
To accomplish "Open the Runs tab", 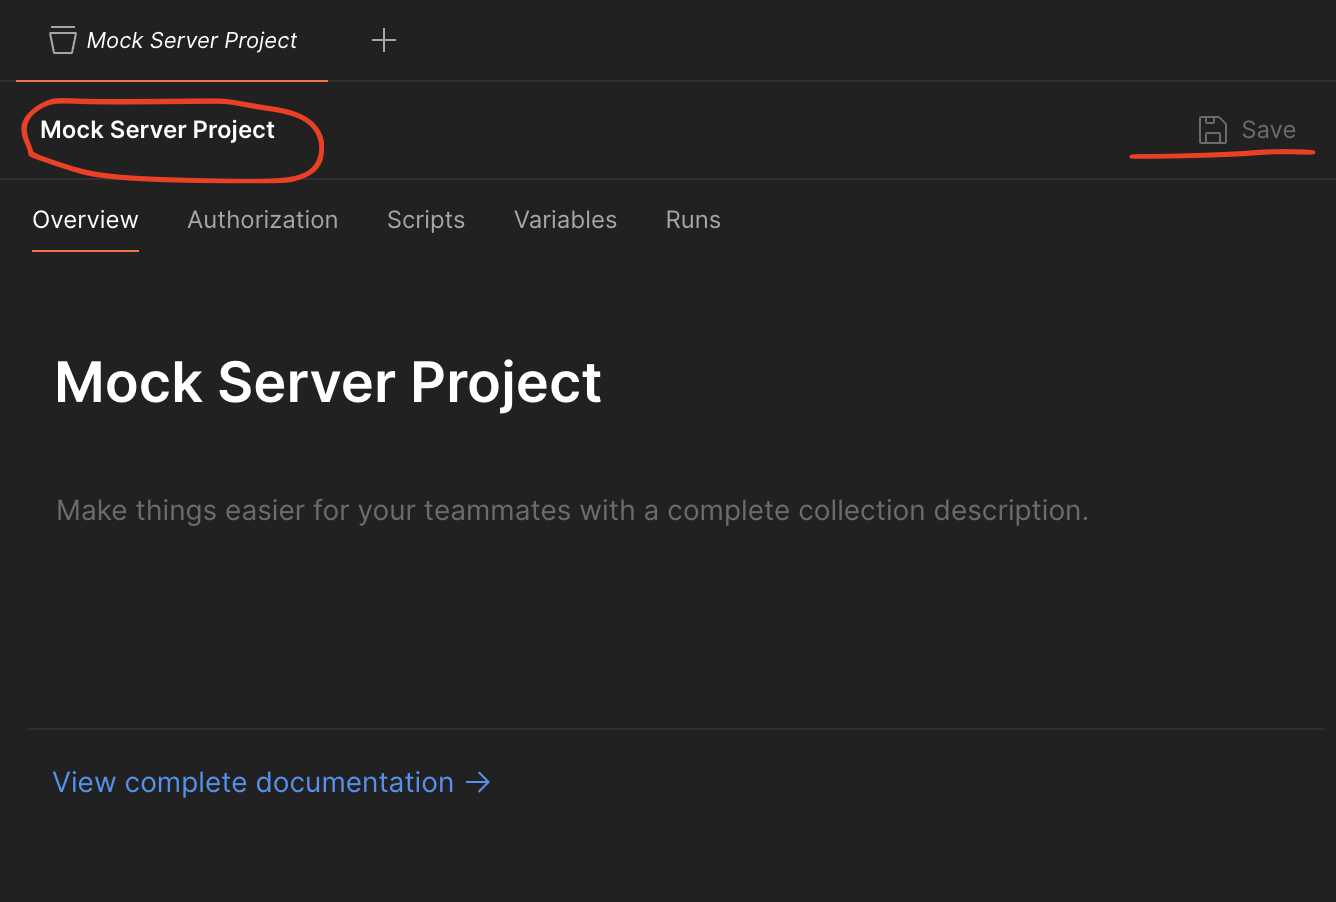I will [693, 220].
